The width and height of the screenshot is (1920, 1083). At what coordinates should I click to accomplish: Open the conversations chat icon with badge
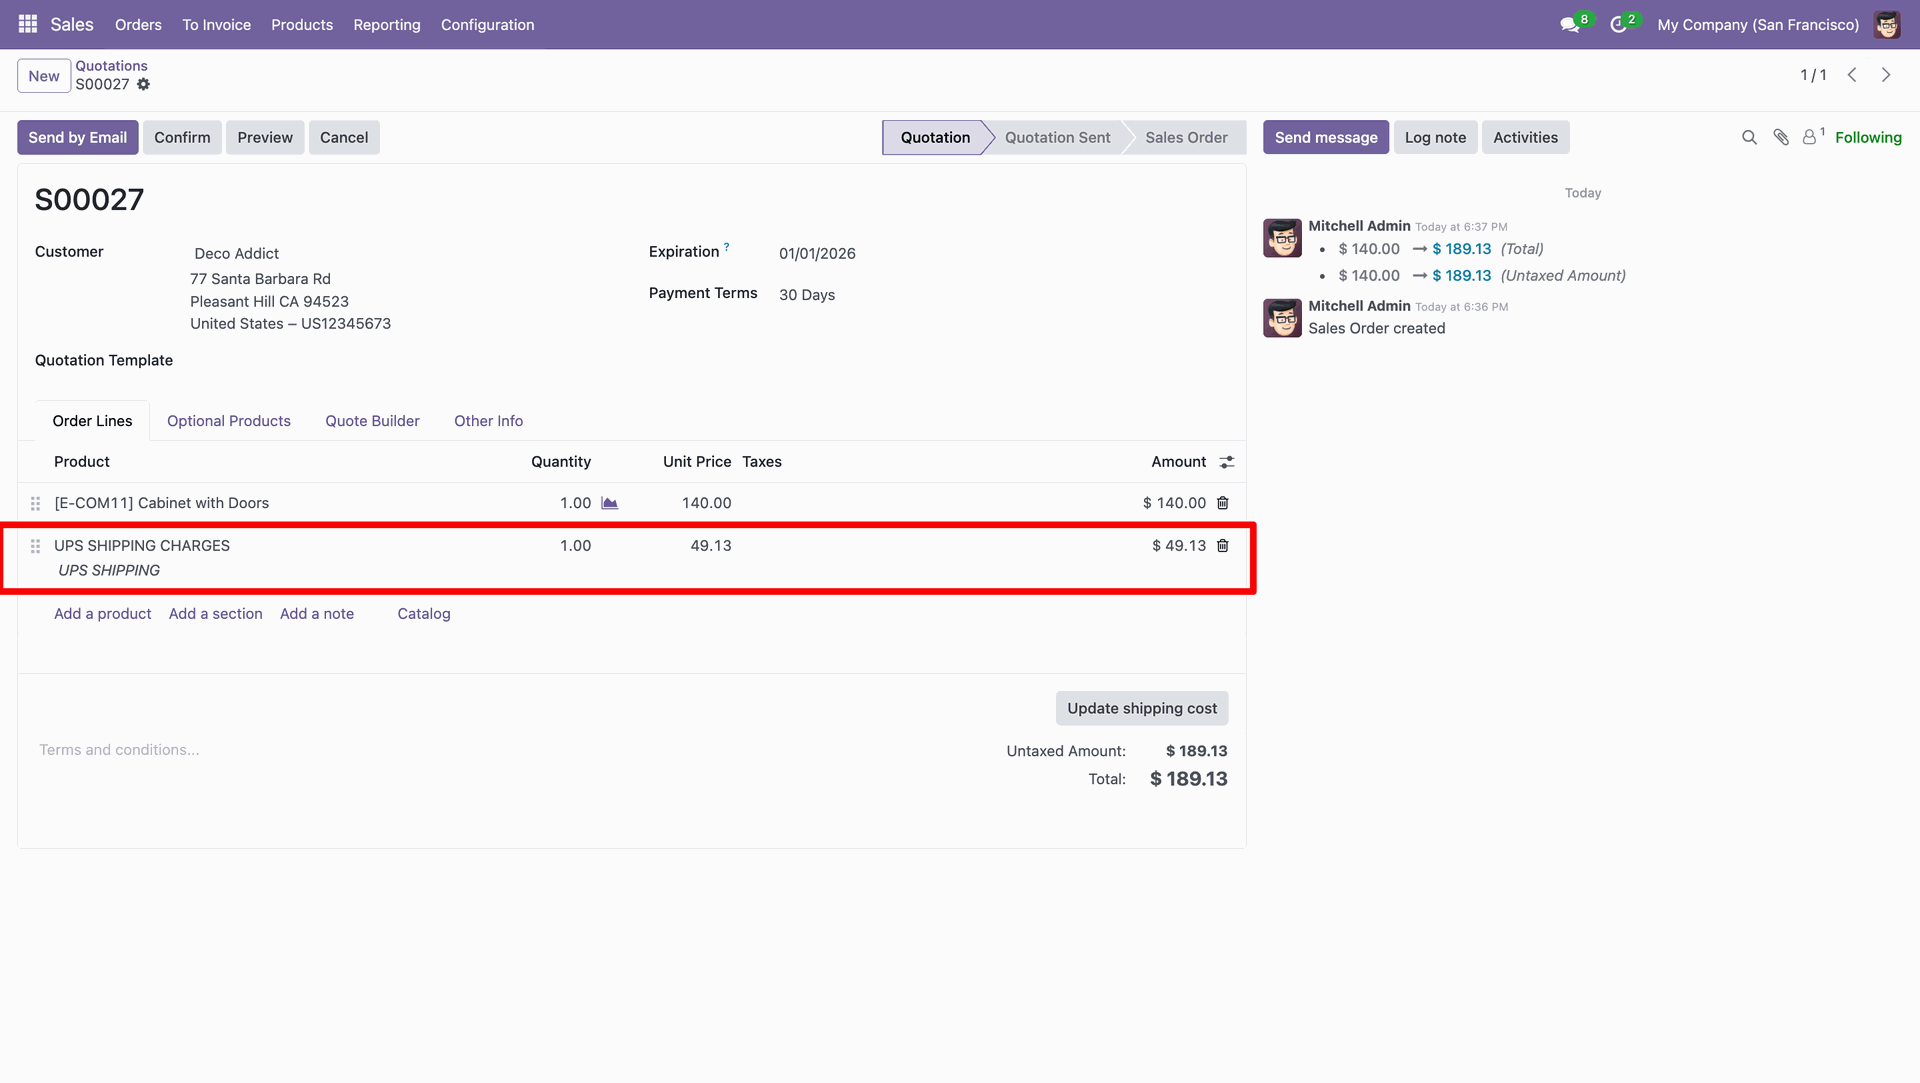coord(1570,24)
